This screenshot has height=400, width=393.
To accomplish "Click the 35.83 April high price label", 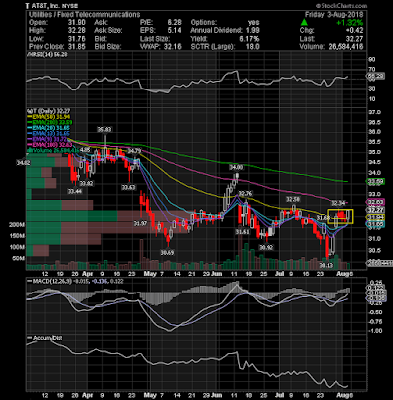I will [104, 129].
